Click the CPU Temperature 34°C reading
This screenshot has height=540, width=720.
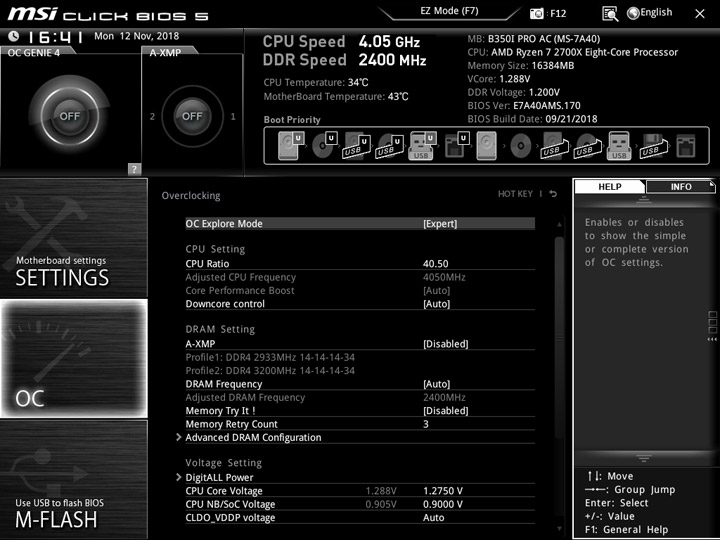[x=316, y=83]
